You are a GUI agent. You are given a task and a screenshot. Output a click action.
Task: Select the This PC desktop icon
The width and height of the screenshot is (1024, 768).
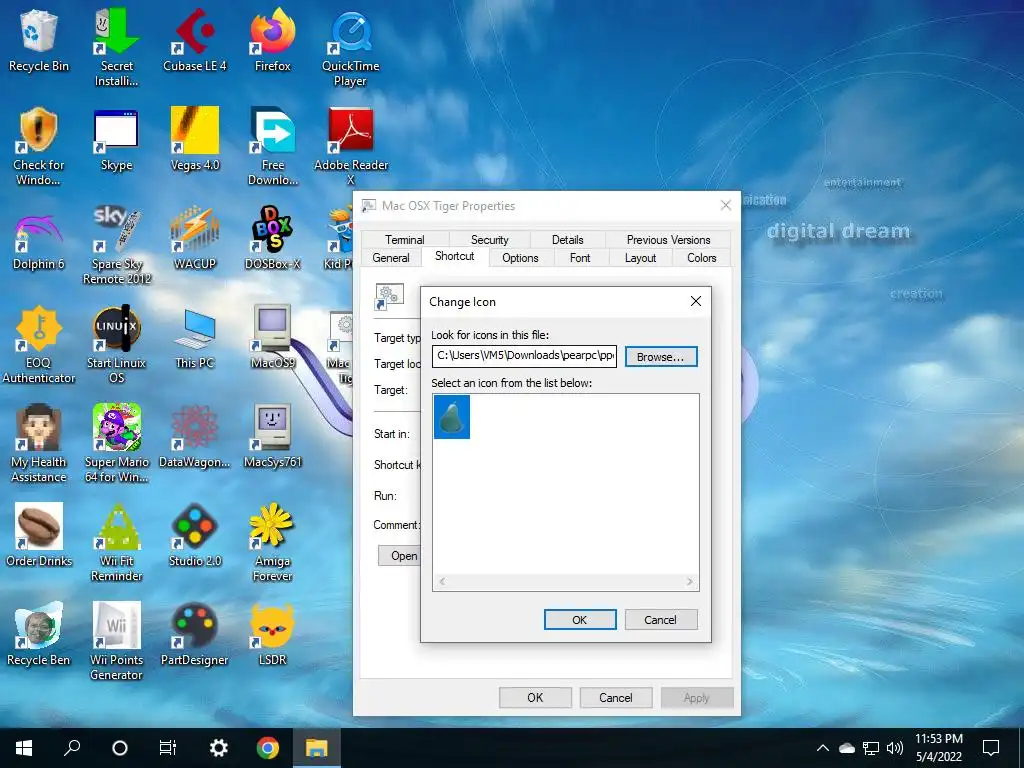(195, 338)
